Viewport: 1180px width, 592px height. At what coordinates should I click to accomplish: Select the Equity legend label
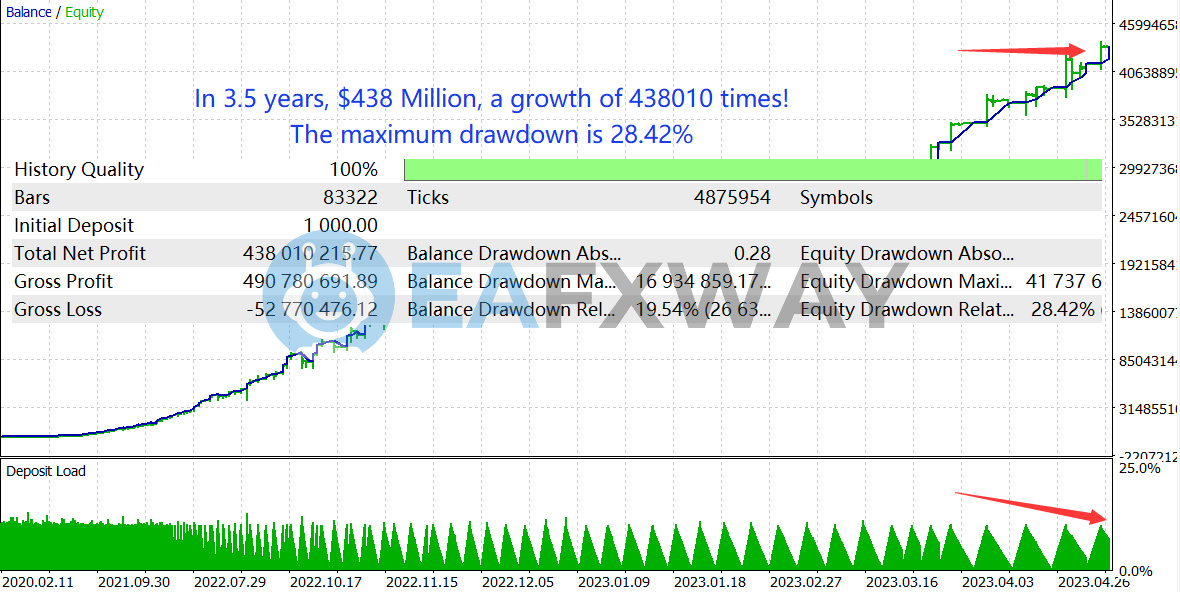coord(84,13)
